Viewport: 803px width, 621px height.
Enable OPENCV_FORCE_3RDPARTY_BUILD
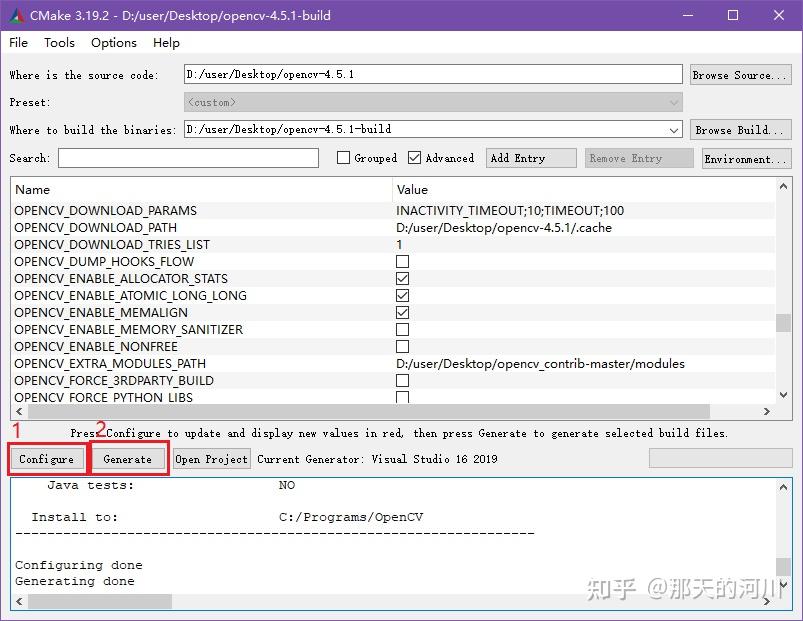[x=403, y=380]
